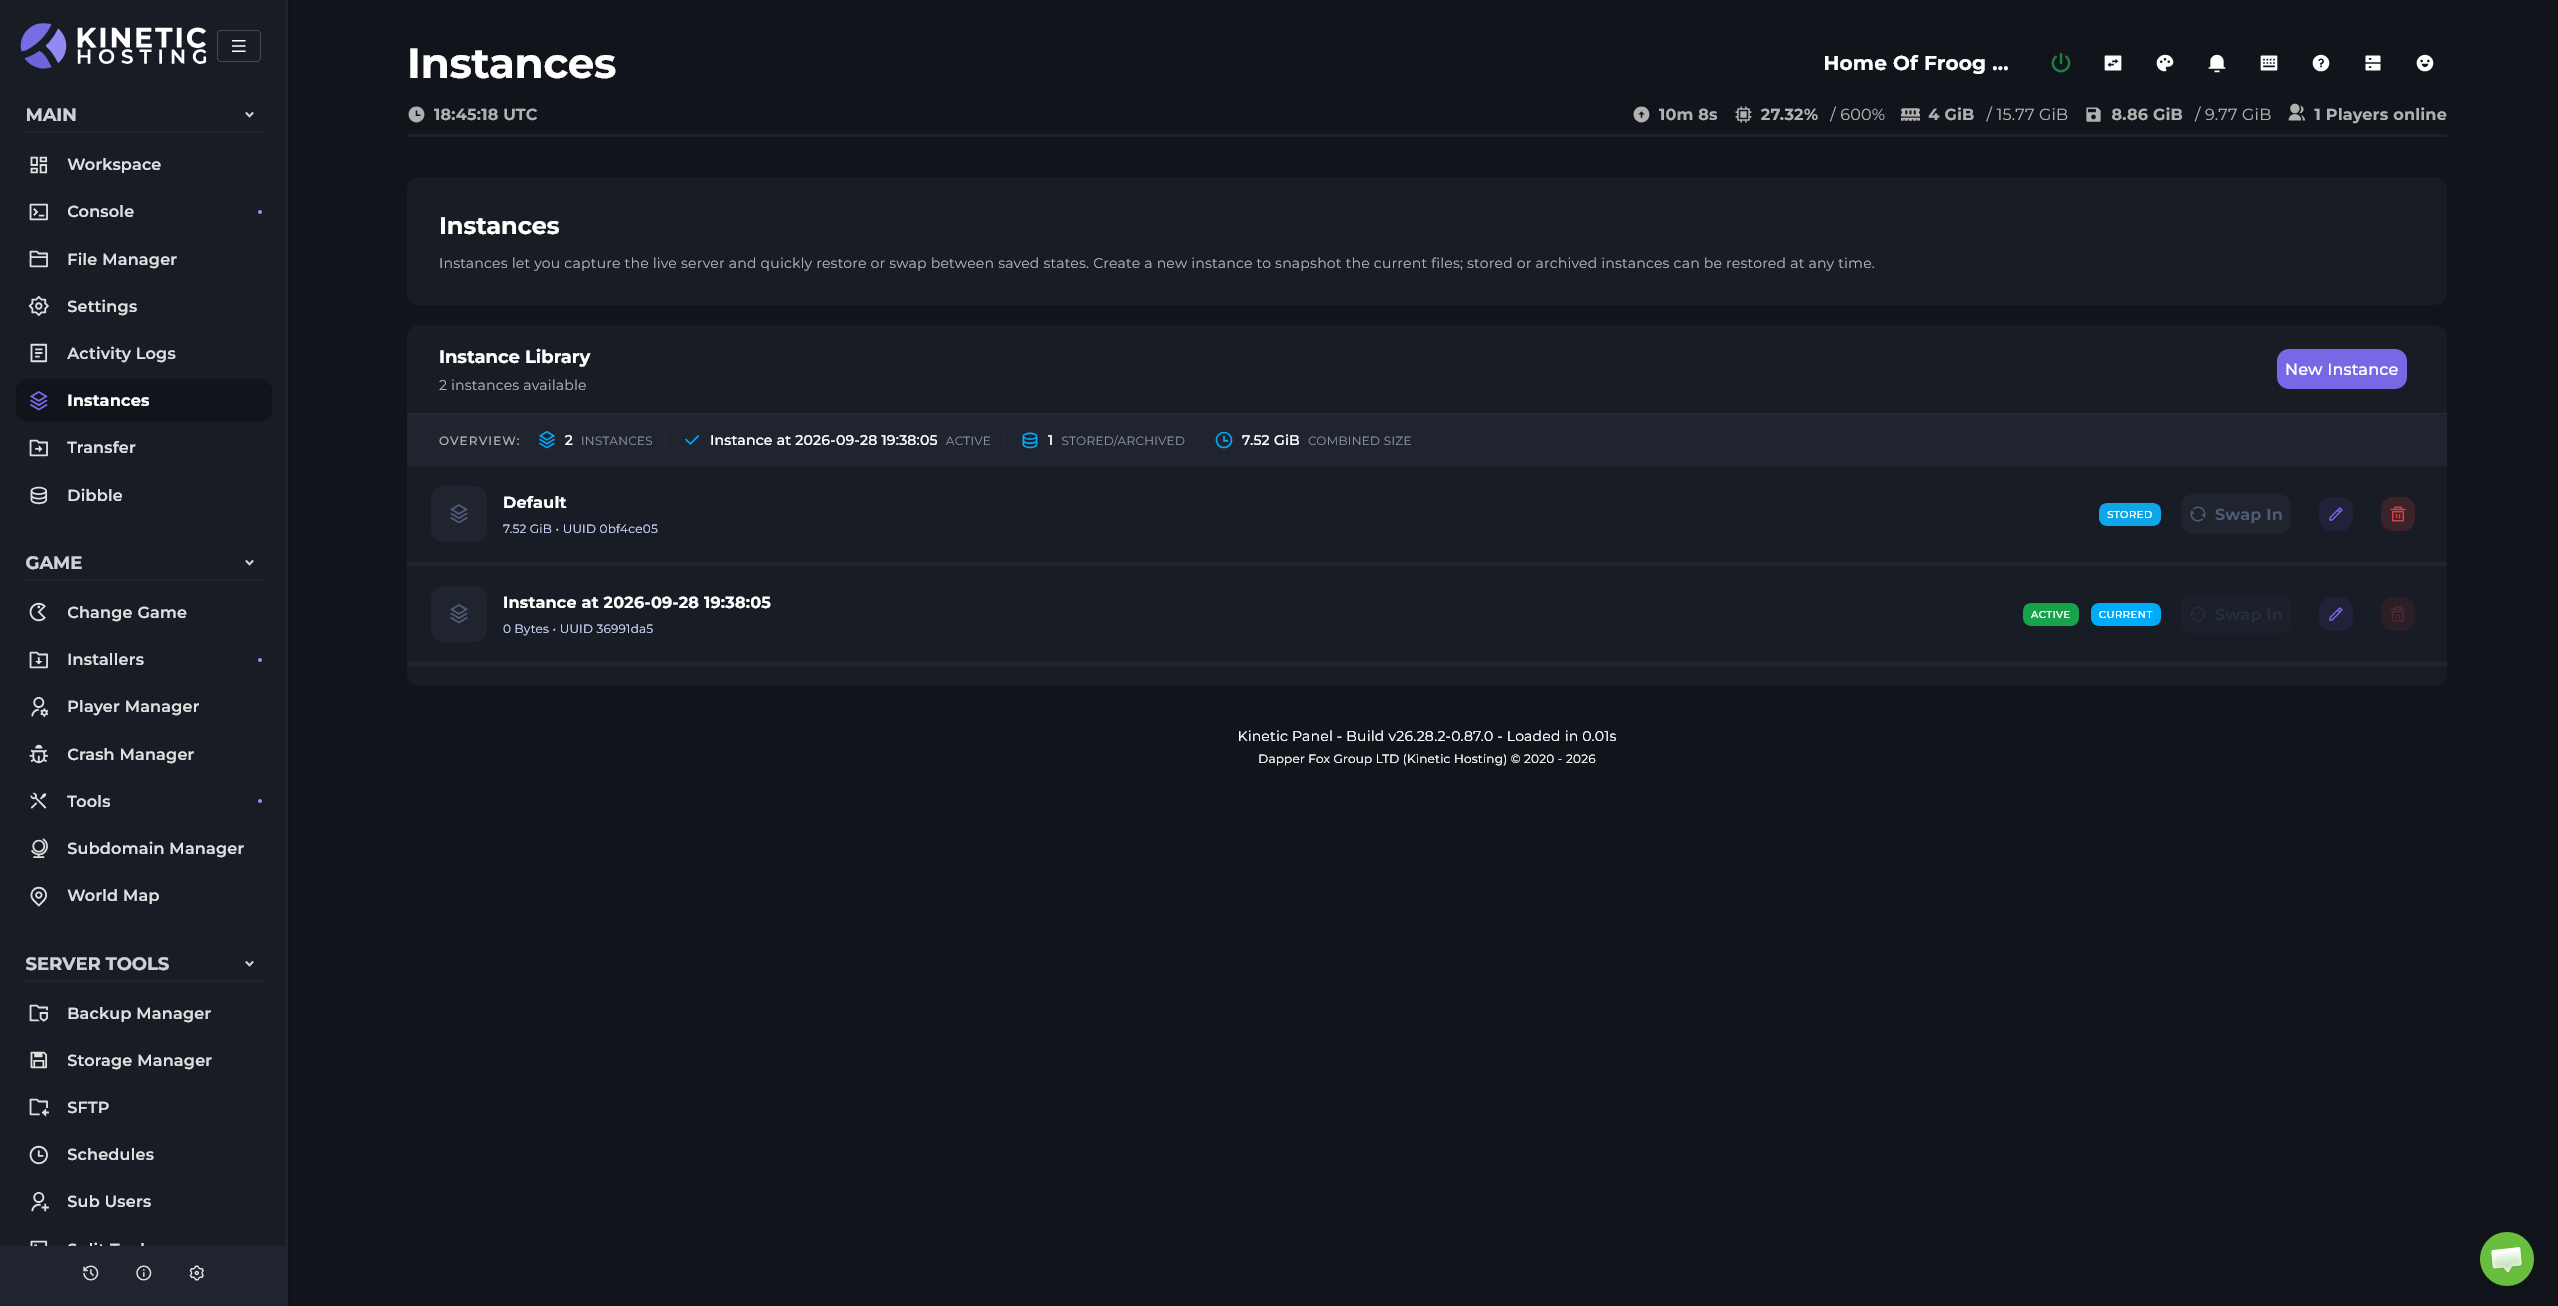Open Subdomain Manager

(x=144, y=848)
